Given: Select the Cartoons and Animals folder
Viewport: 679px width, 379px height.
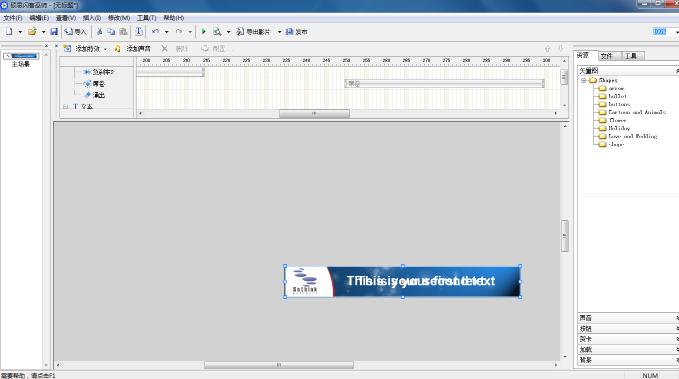Looking at the screenshot, I should (637, 112).
